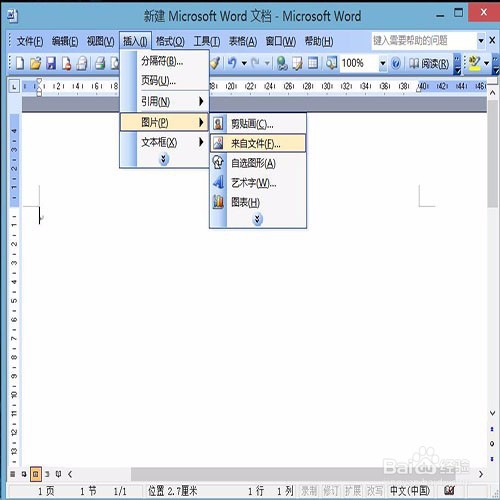Click the Undo arrow icon
Image resolution: width=500 pixels, height=500 pixels.
point(232,63)
